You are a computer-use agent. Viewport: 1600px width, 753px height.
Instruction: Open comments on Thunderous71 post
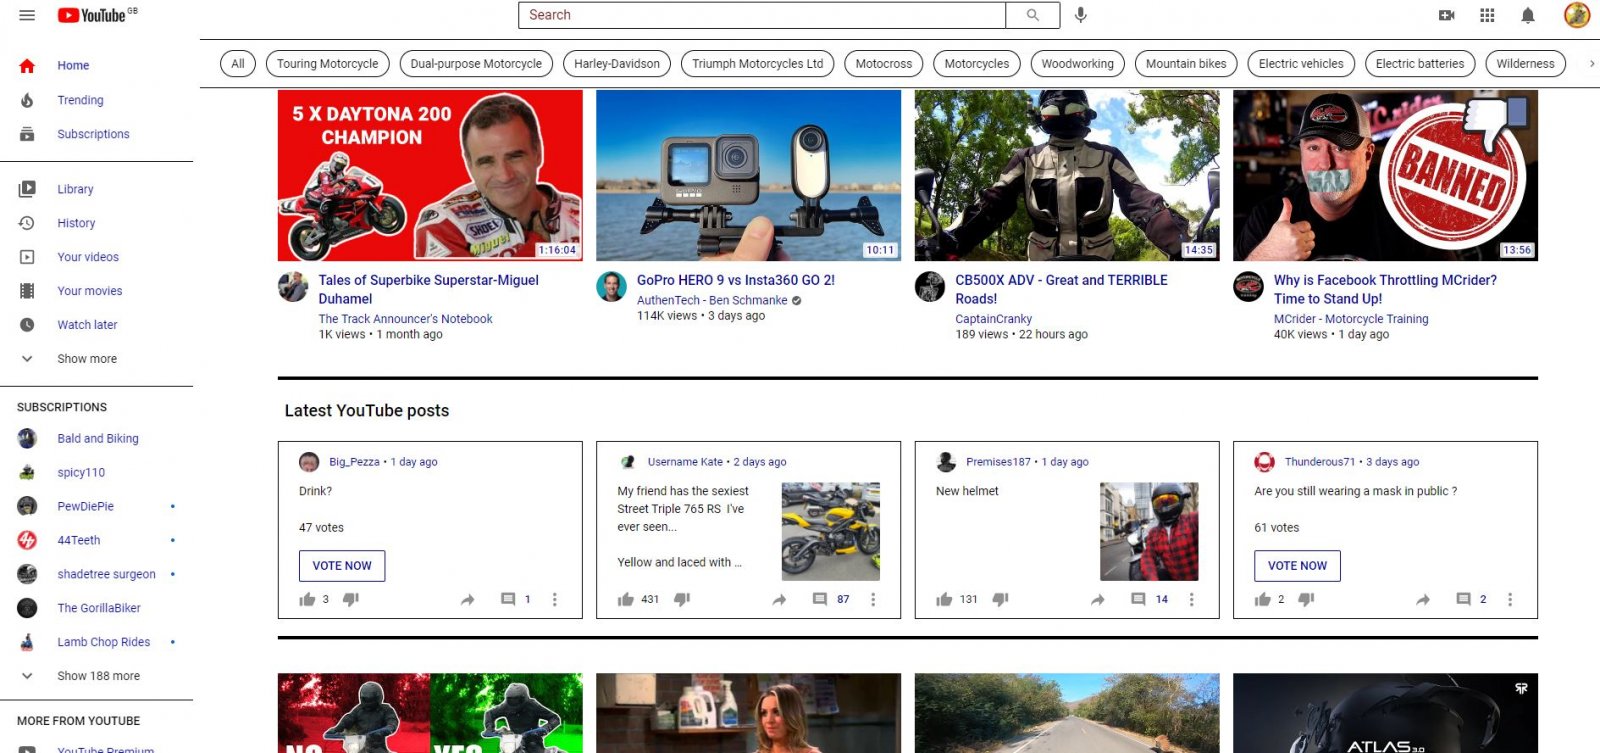point(1463,599)
